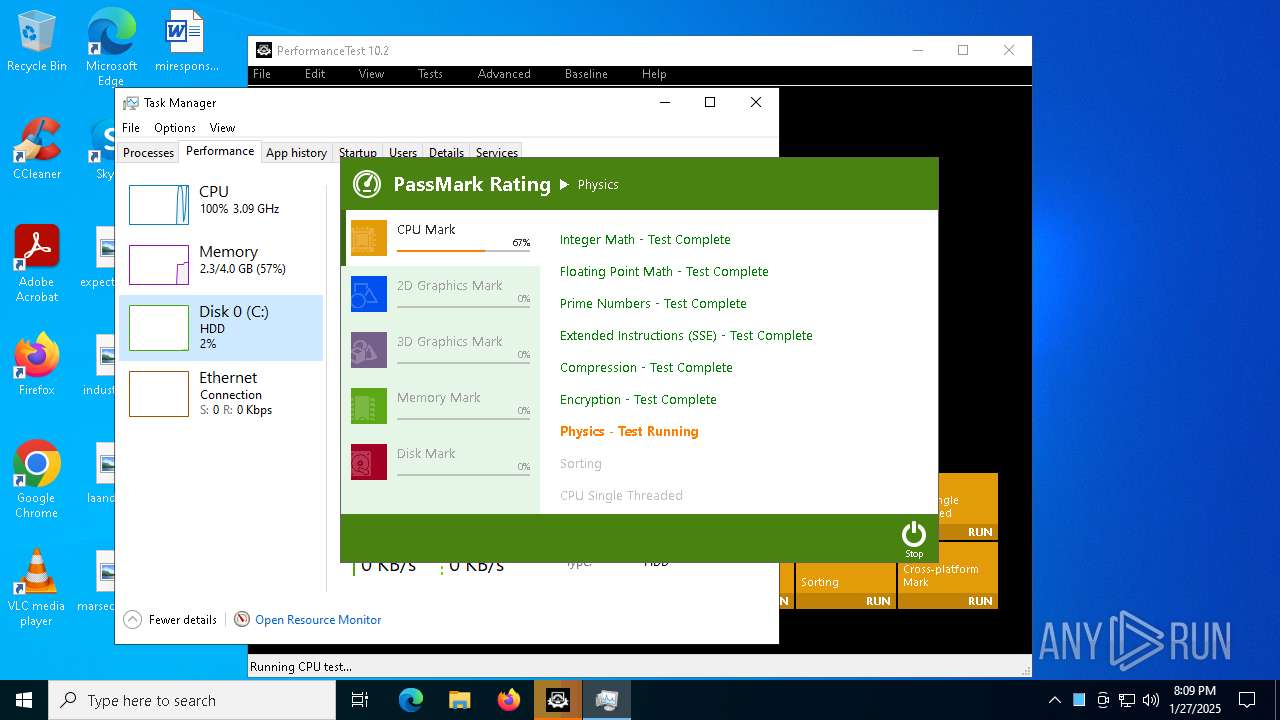Click the taskbar search box
Screen dimensions: 1280x720
coord(192,700)
